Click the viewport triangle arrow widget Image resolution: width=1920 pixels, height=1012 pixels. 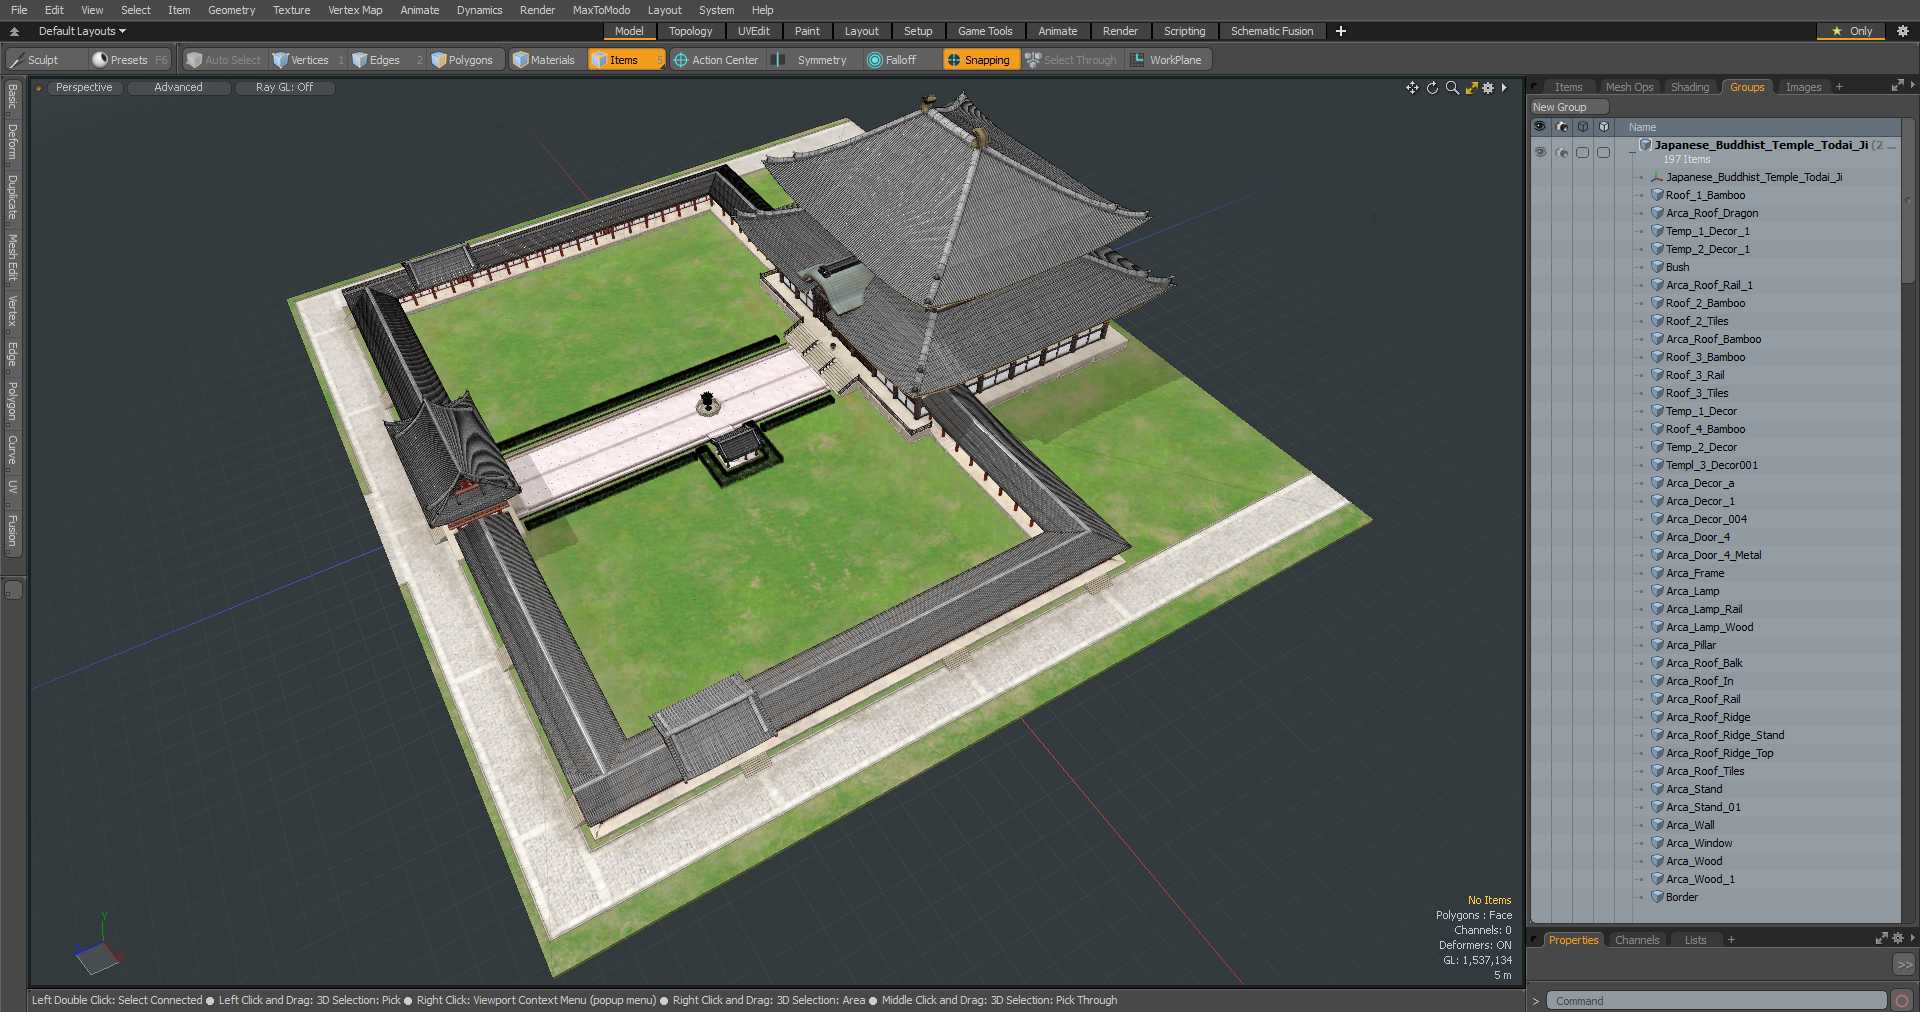click(x=1504, y=88)
